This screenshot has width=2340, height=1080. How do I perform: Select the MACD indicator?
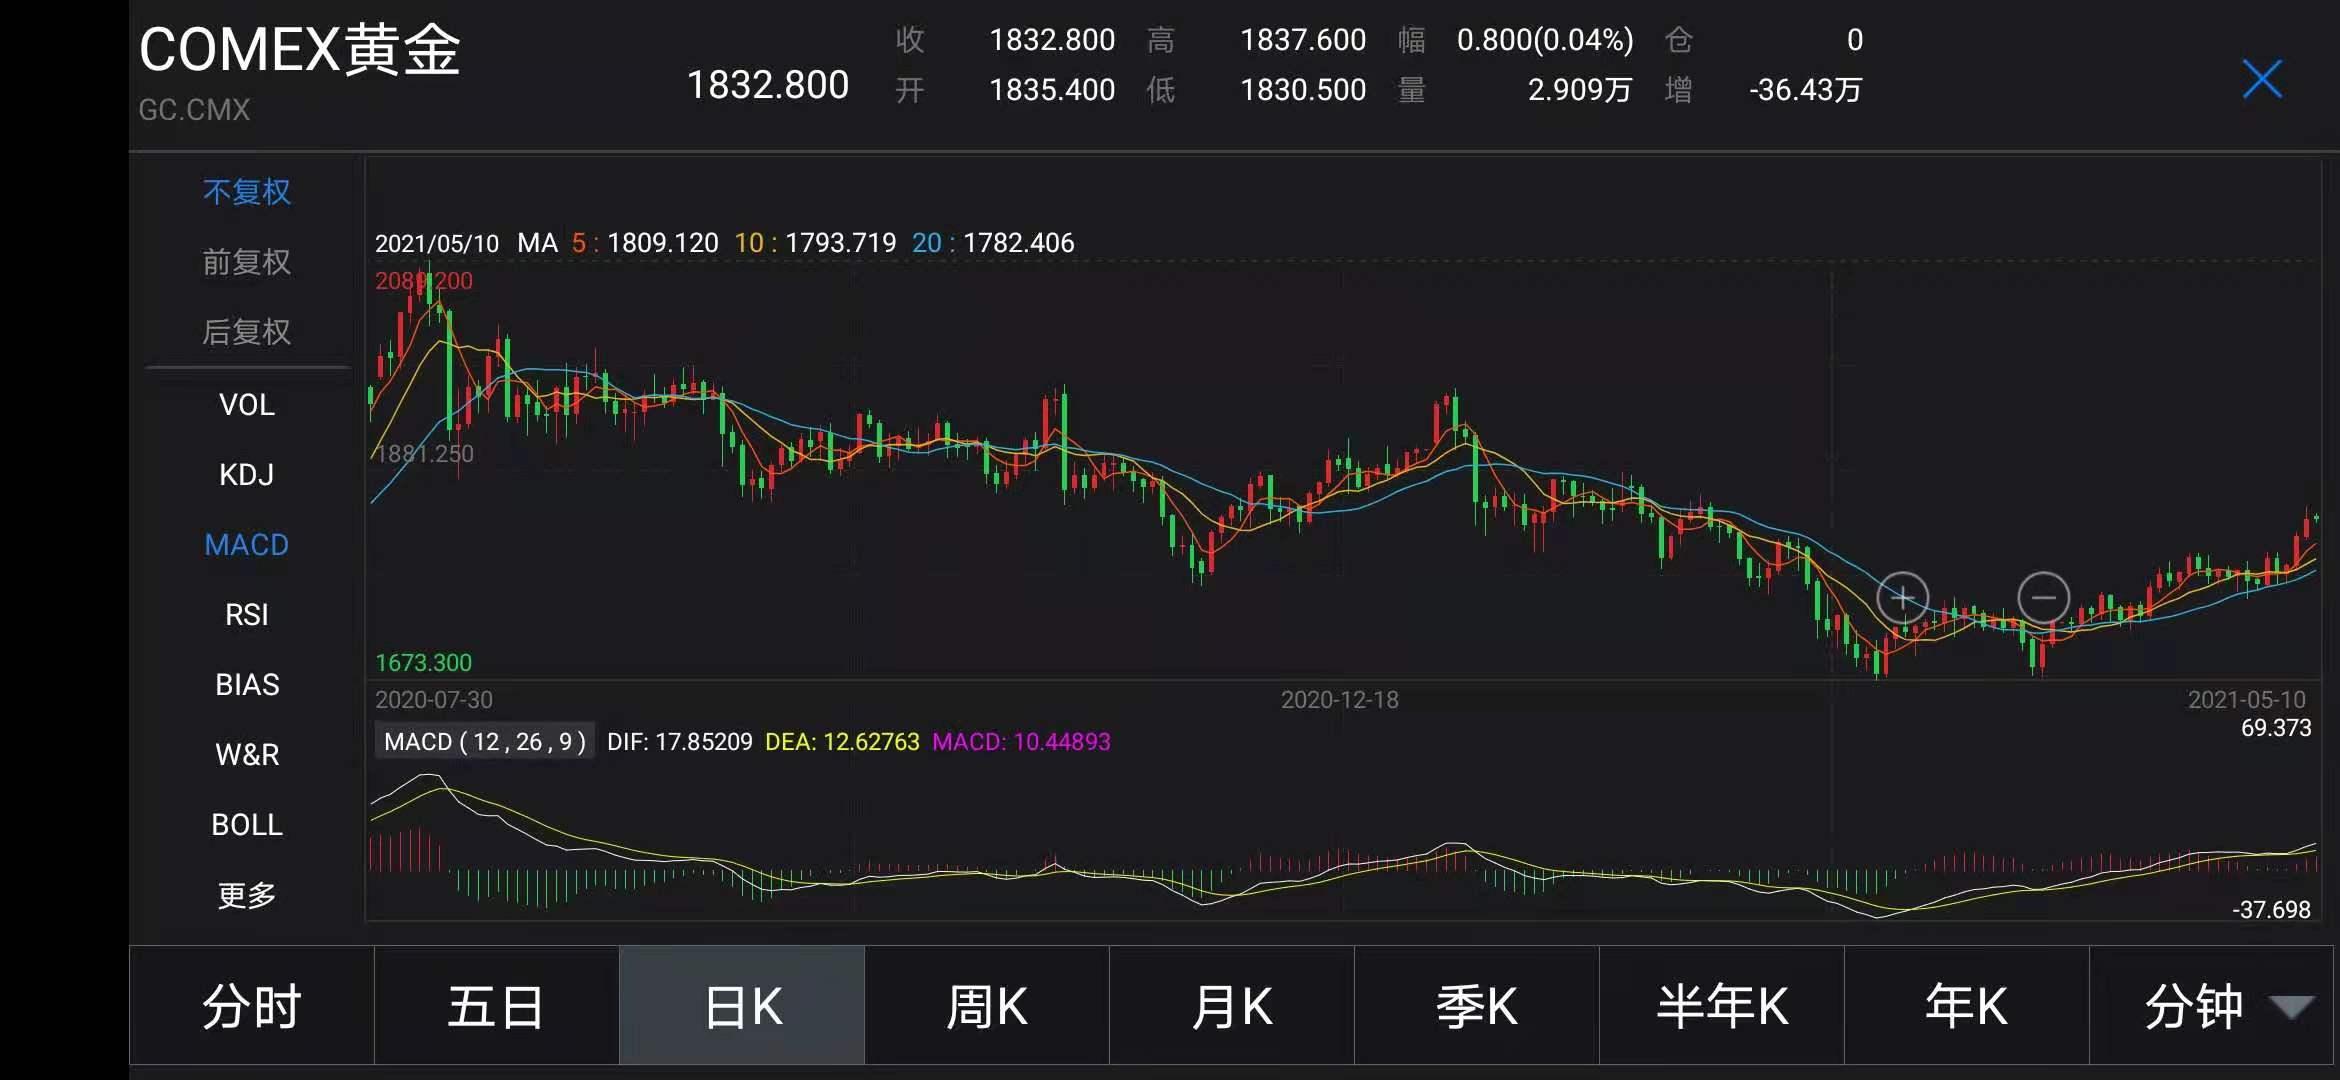tap(247, 544)
